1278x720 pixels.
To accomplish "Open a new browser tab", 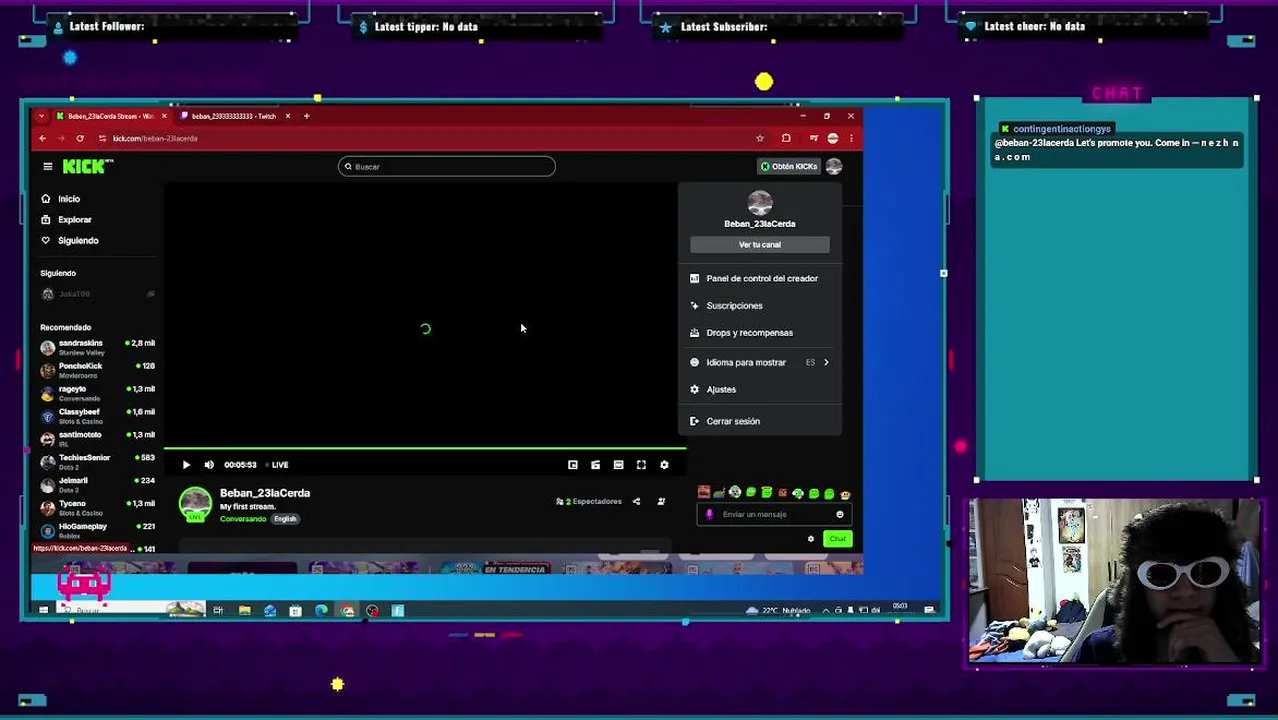I will (306, 116).
